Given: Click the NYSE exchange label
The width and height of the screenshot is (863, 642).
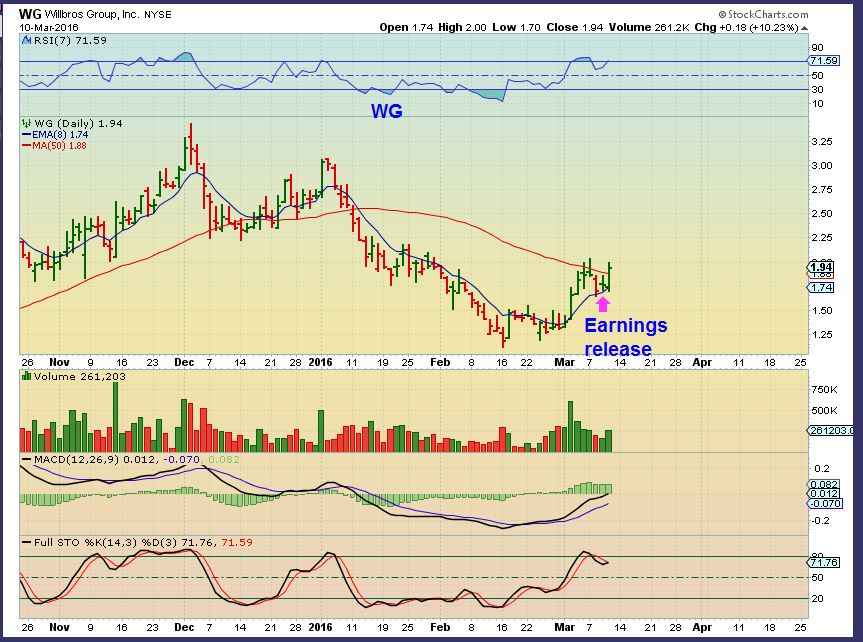Looking at the screenshot, I should 157,15.
